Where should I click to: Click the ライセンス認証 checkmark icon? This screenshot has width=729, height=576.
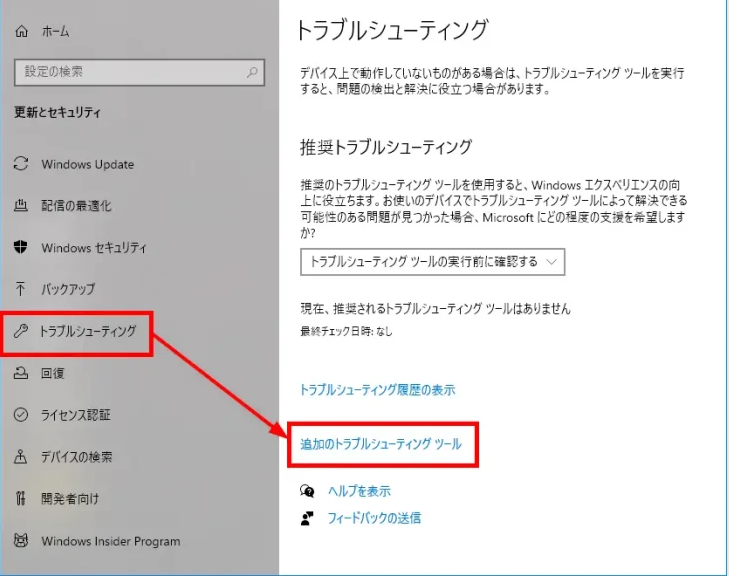click(21, 414)
